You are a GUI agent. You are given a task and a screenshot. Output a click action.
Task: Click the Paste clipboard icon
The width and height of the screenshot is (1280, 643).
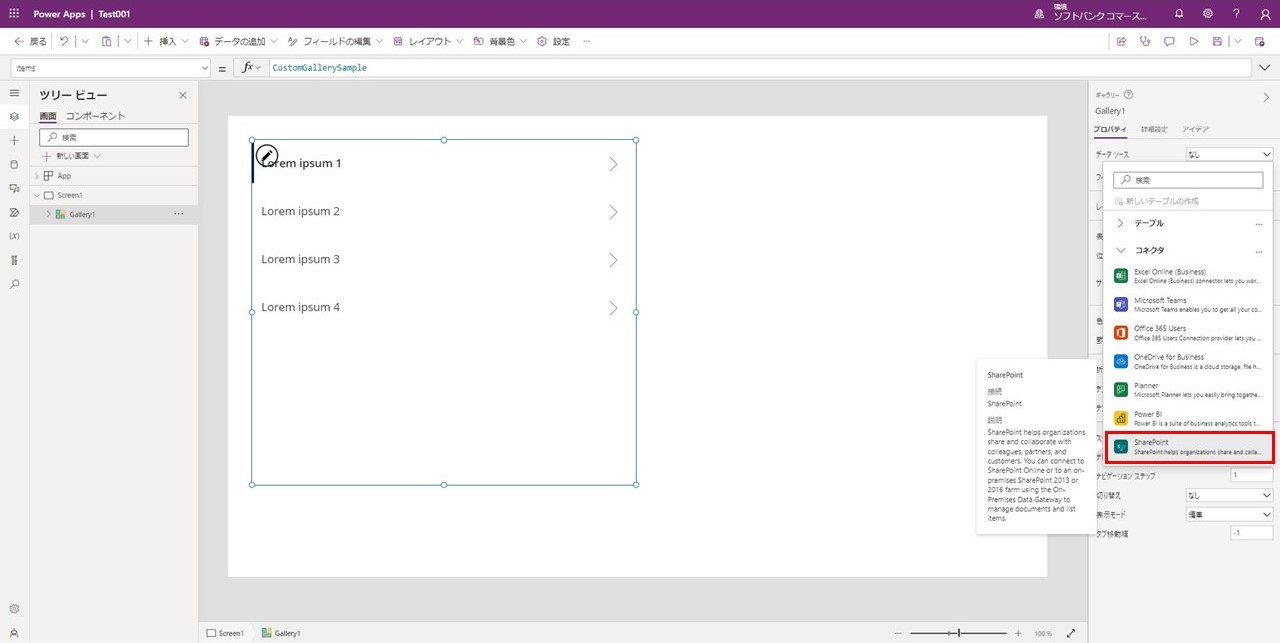coord(106,41)
